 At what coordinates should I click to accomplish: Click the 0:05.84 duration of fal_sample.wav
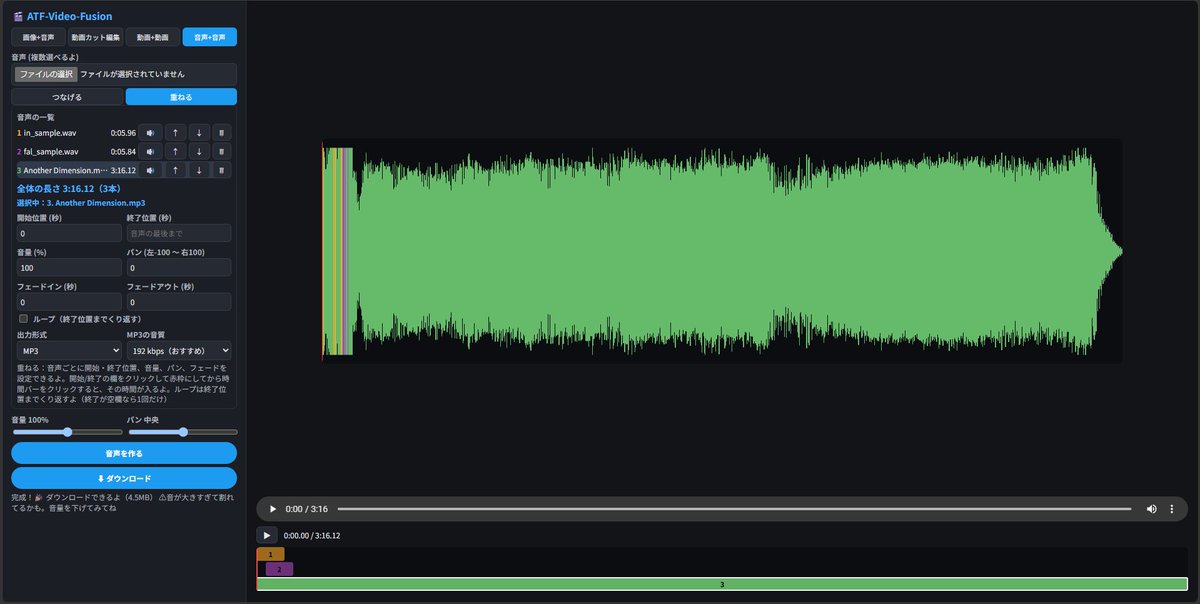point(123,151)
